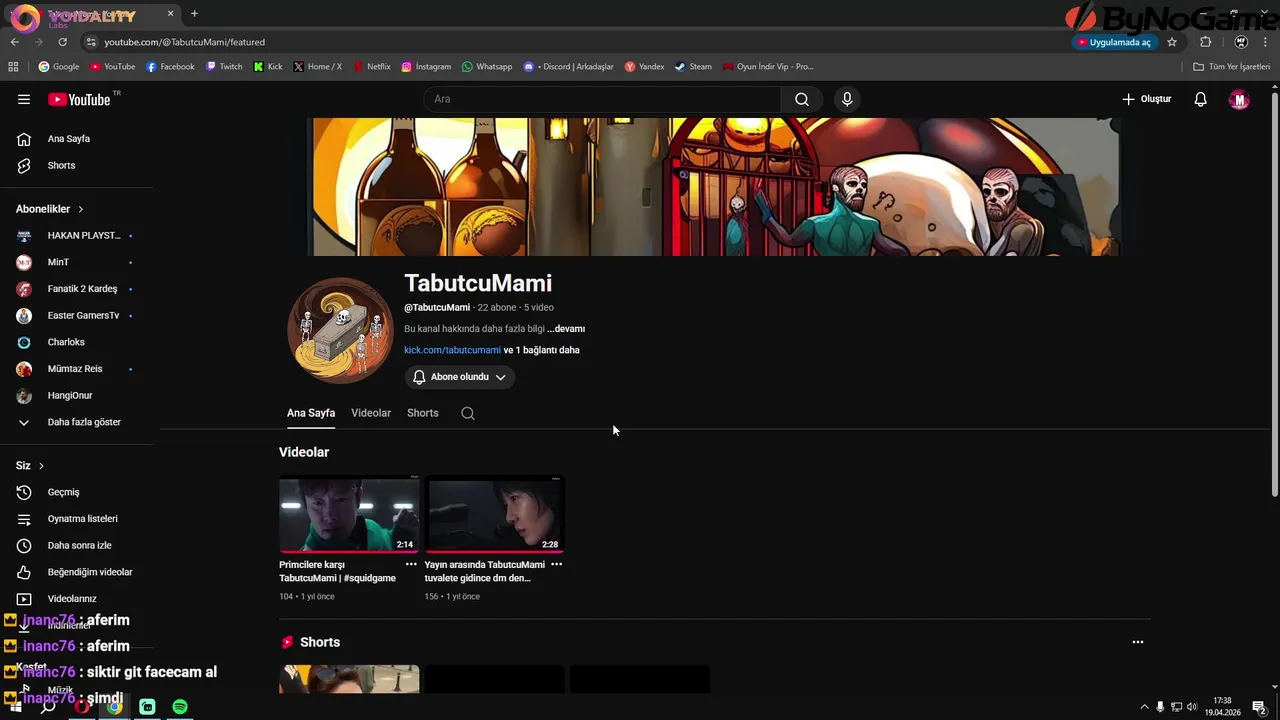This screenshot has height=720, width=1280.
Task: Switch to the Shorts channel tab
Action: point(423,413)
